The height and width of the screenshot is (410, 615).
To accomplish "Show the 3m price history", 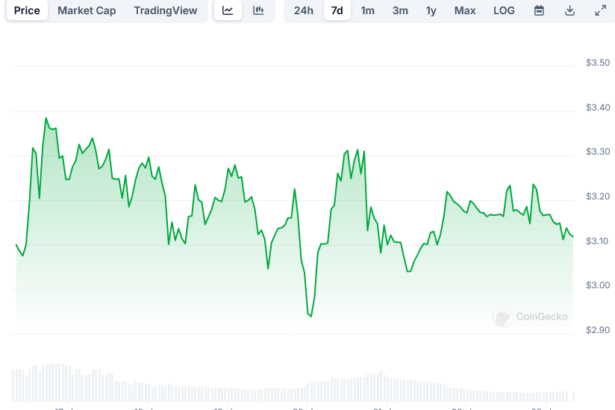I will (400, 11).
